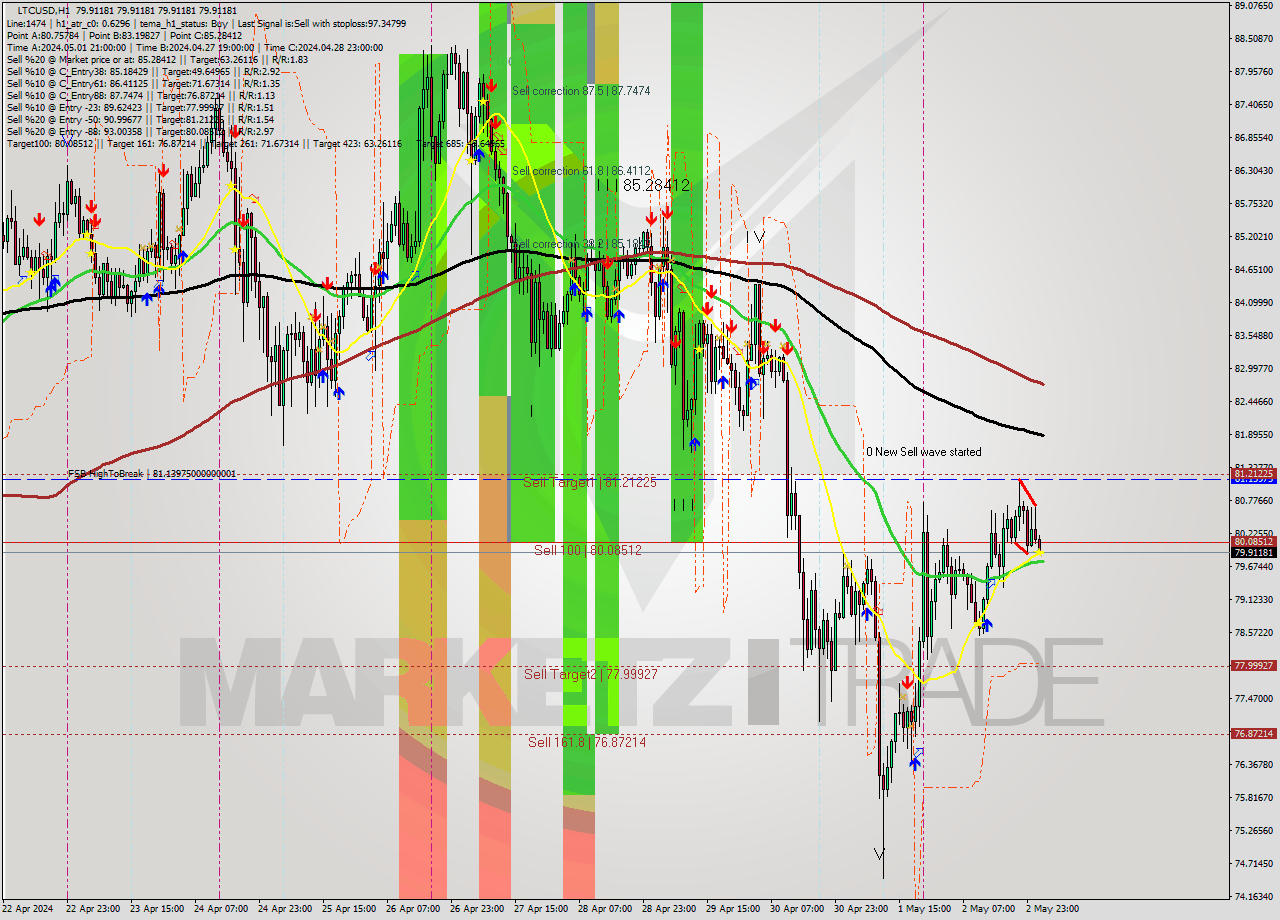The width and height of the screenshot is (1280, 920).
Task: Click the current price tag 79.91181
Action: [x=1254, y=553]
